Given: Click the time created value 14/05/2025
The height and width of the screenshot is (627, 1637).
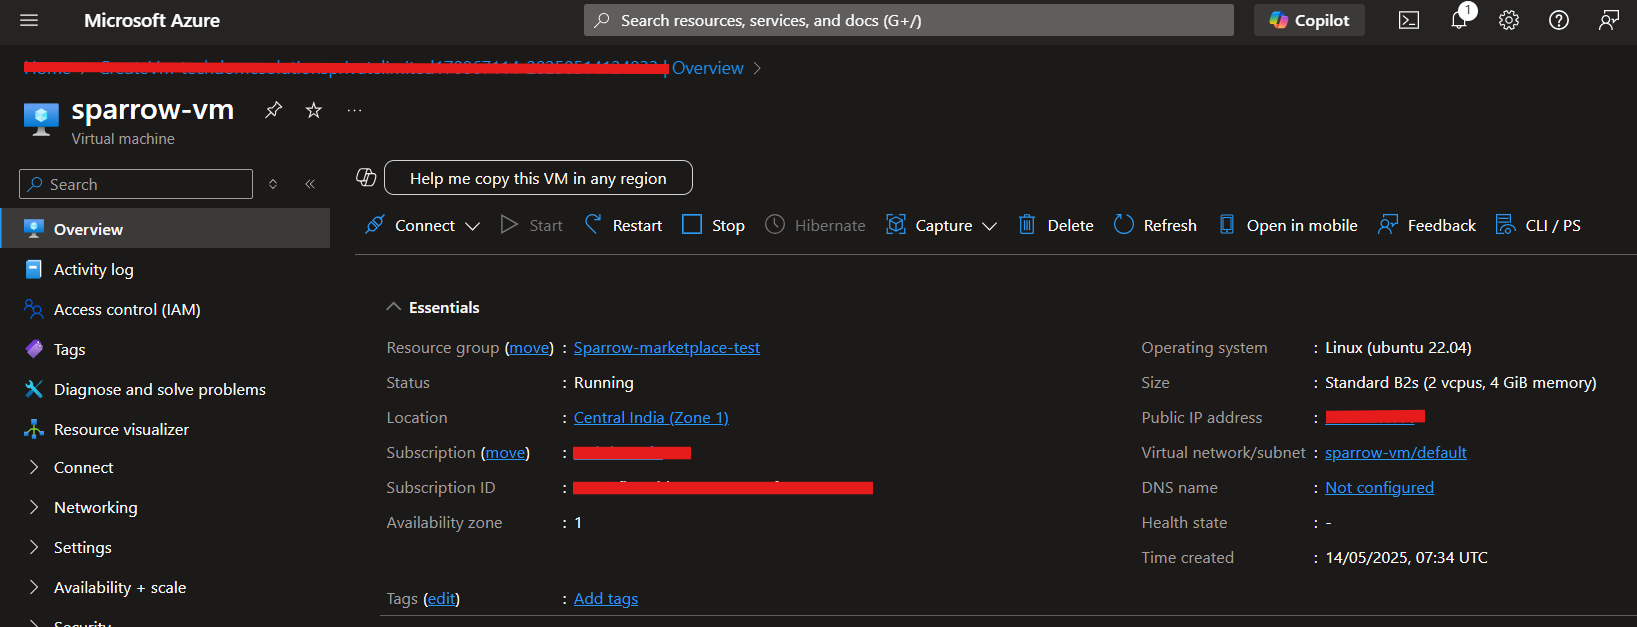Looking at the screenshot, I should [1407, 557].
